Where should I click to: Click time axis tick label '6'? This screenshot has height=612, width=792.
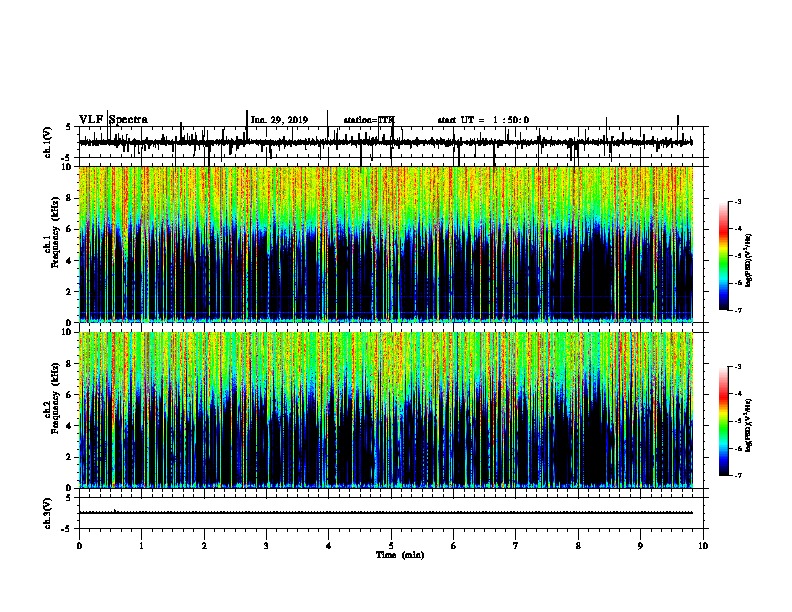[454, 546]
